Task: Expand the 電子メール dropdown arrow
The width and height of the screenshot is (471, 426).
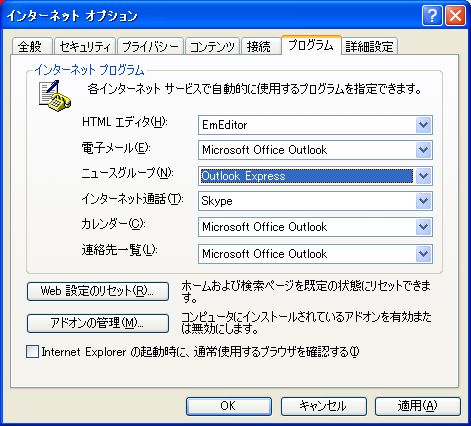Action: point(423,150)
